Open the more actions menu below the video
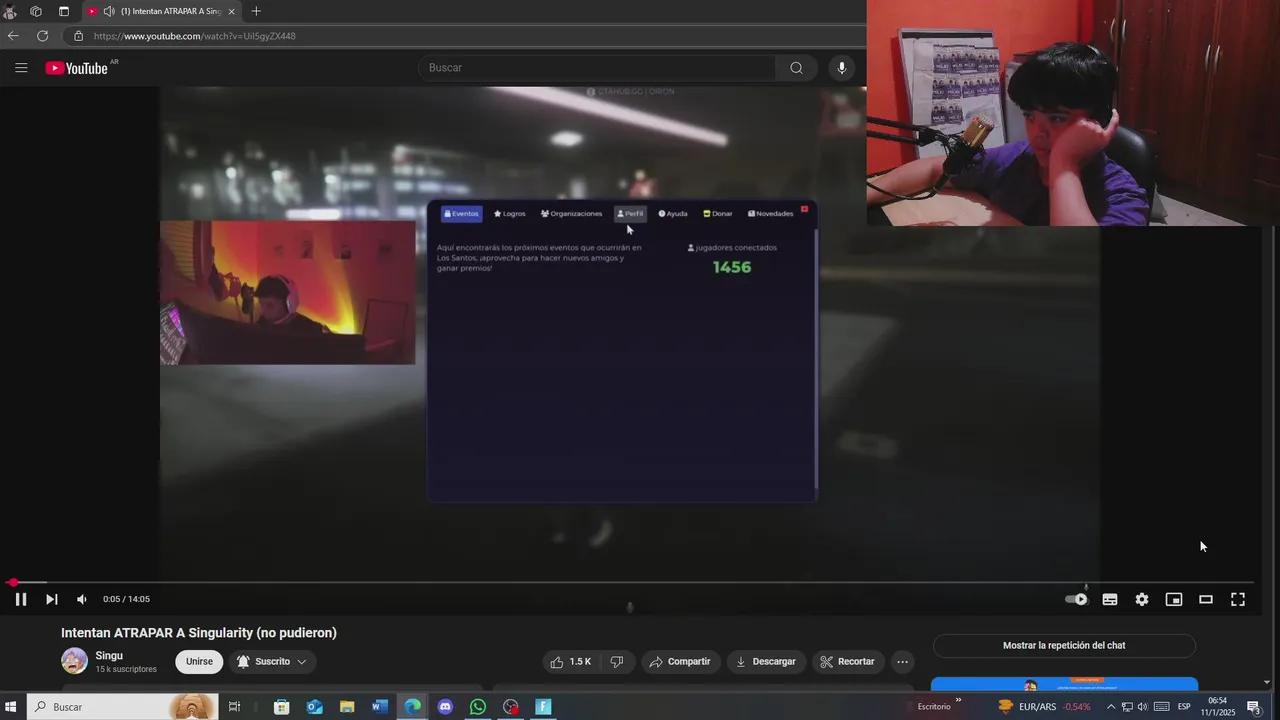This screenshot has width=1280, height=720. (x=902, y=661)
